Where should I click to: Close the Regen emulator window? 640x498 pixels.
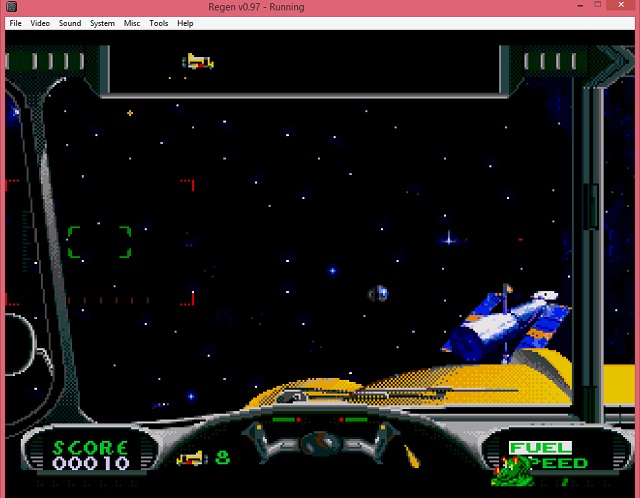click(x=621, y=5)
